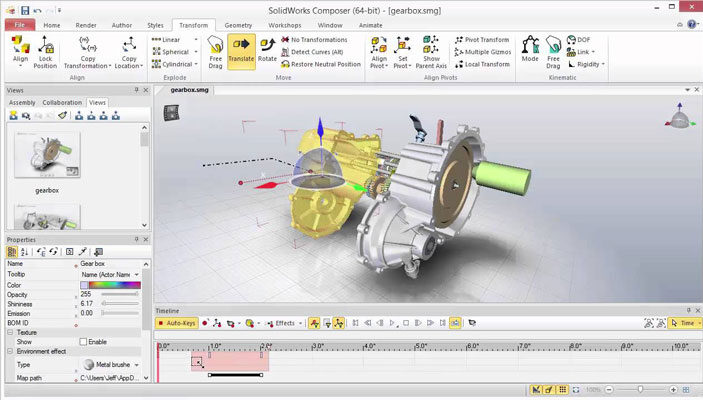Click the zoom-in plus icon in status bar
This screenshot has width=703, height=400.
click(x=673, y=390)
